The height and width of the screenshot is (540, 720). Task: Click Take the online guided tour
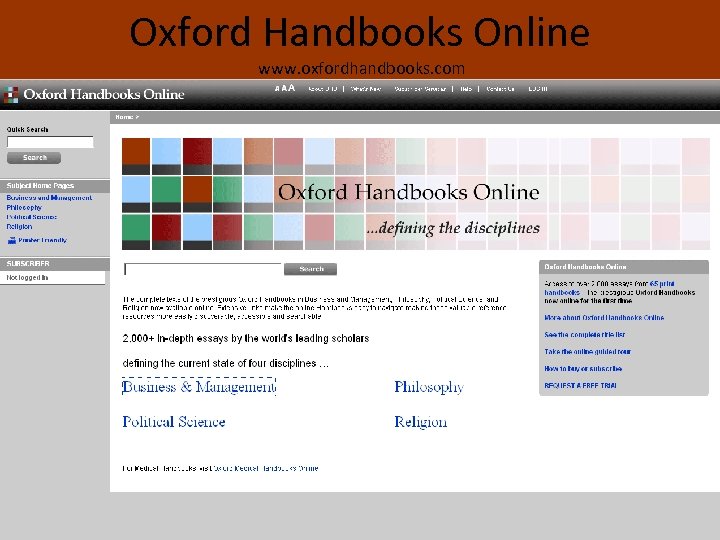coord(588,351)
